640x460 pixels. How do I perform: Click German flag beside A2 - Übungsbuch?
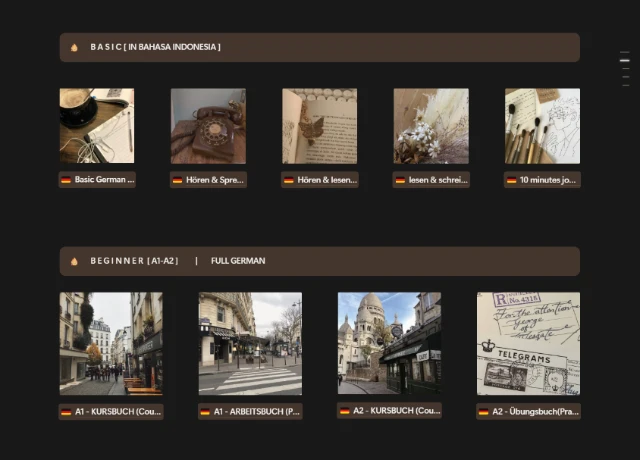click(483, 411)
